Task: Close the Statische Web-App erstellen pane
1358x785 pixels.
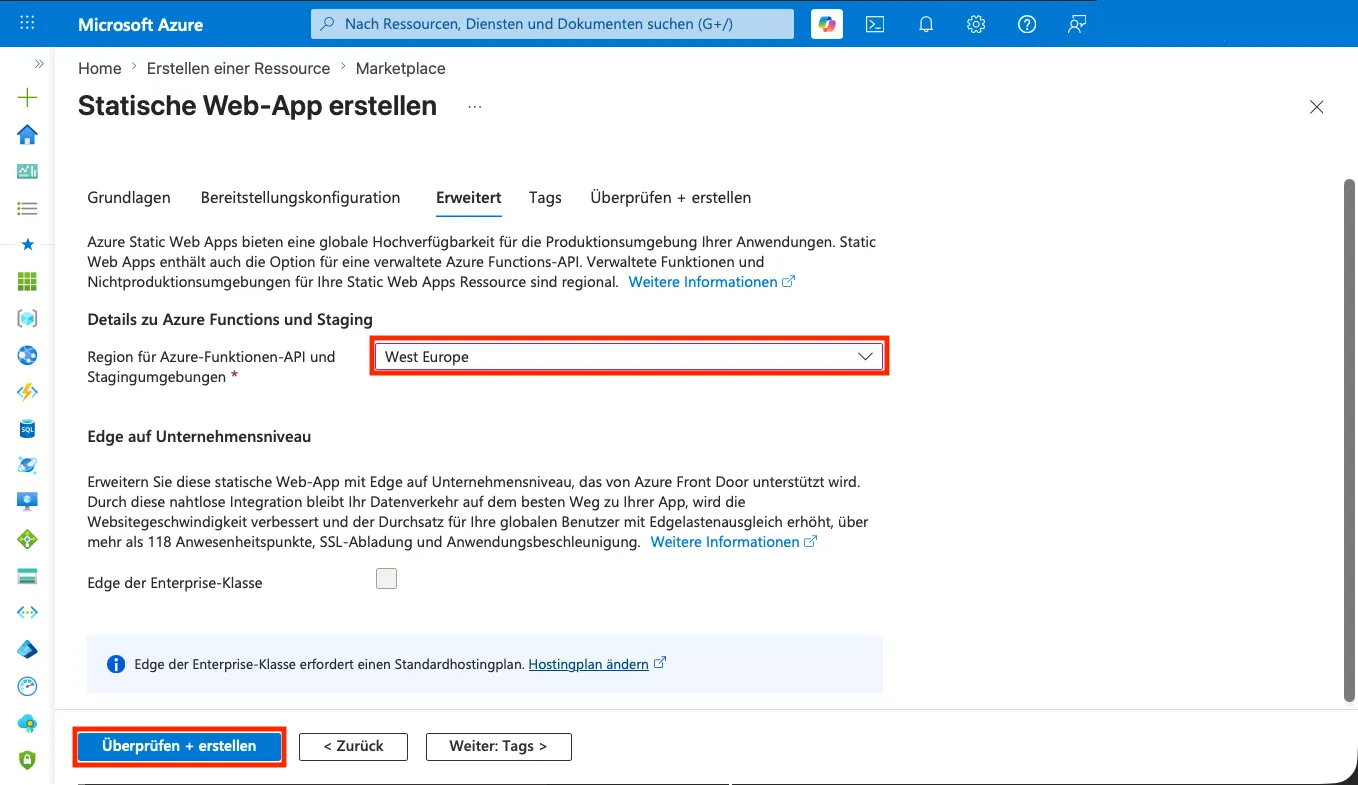Action: pyautogui.click(x=1317, y=107)
